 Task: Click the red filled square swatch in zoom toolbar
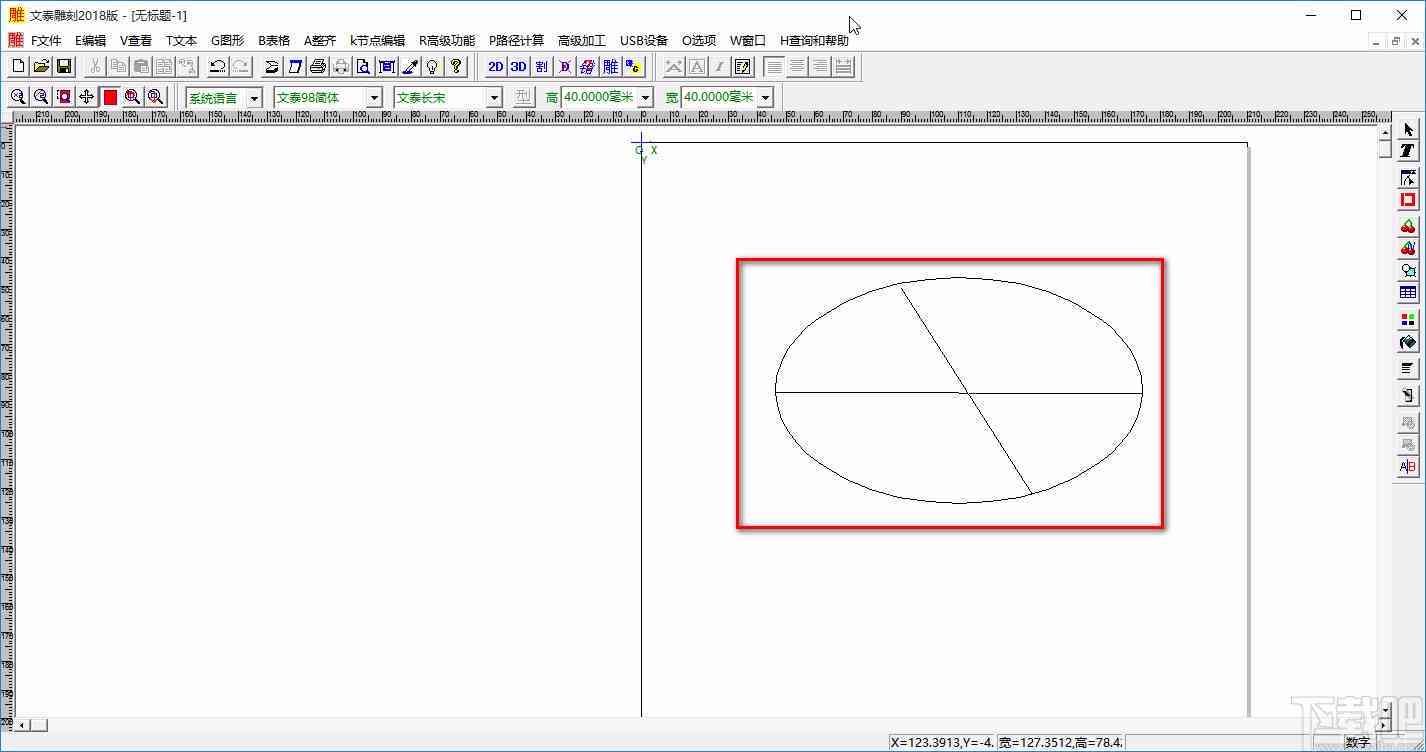[110, 97]
